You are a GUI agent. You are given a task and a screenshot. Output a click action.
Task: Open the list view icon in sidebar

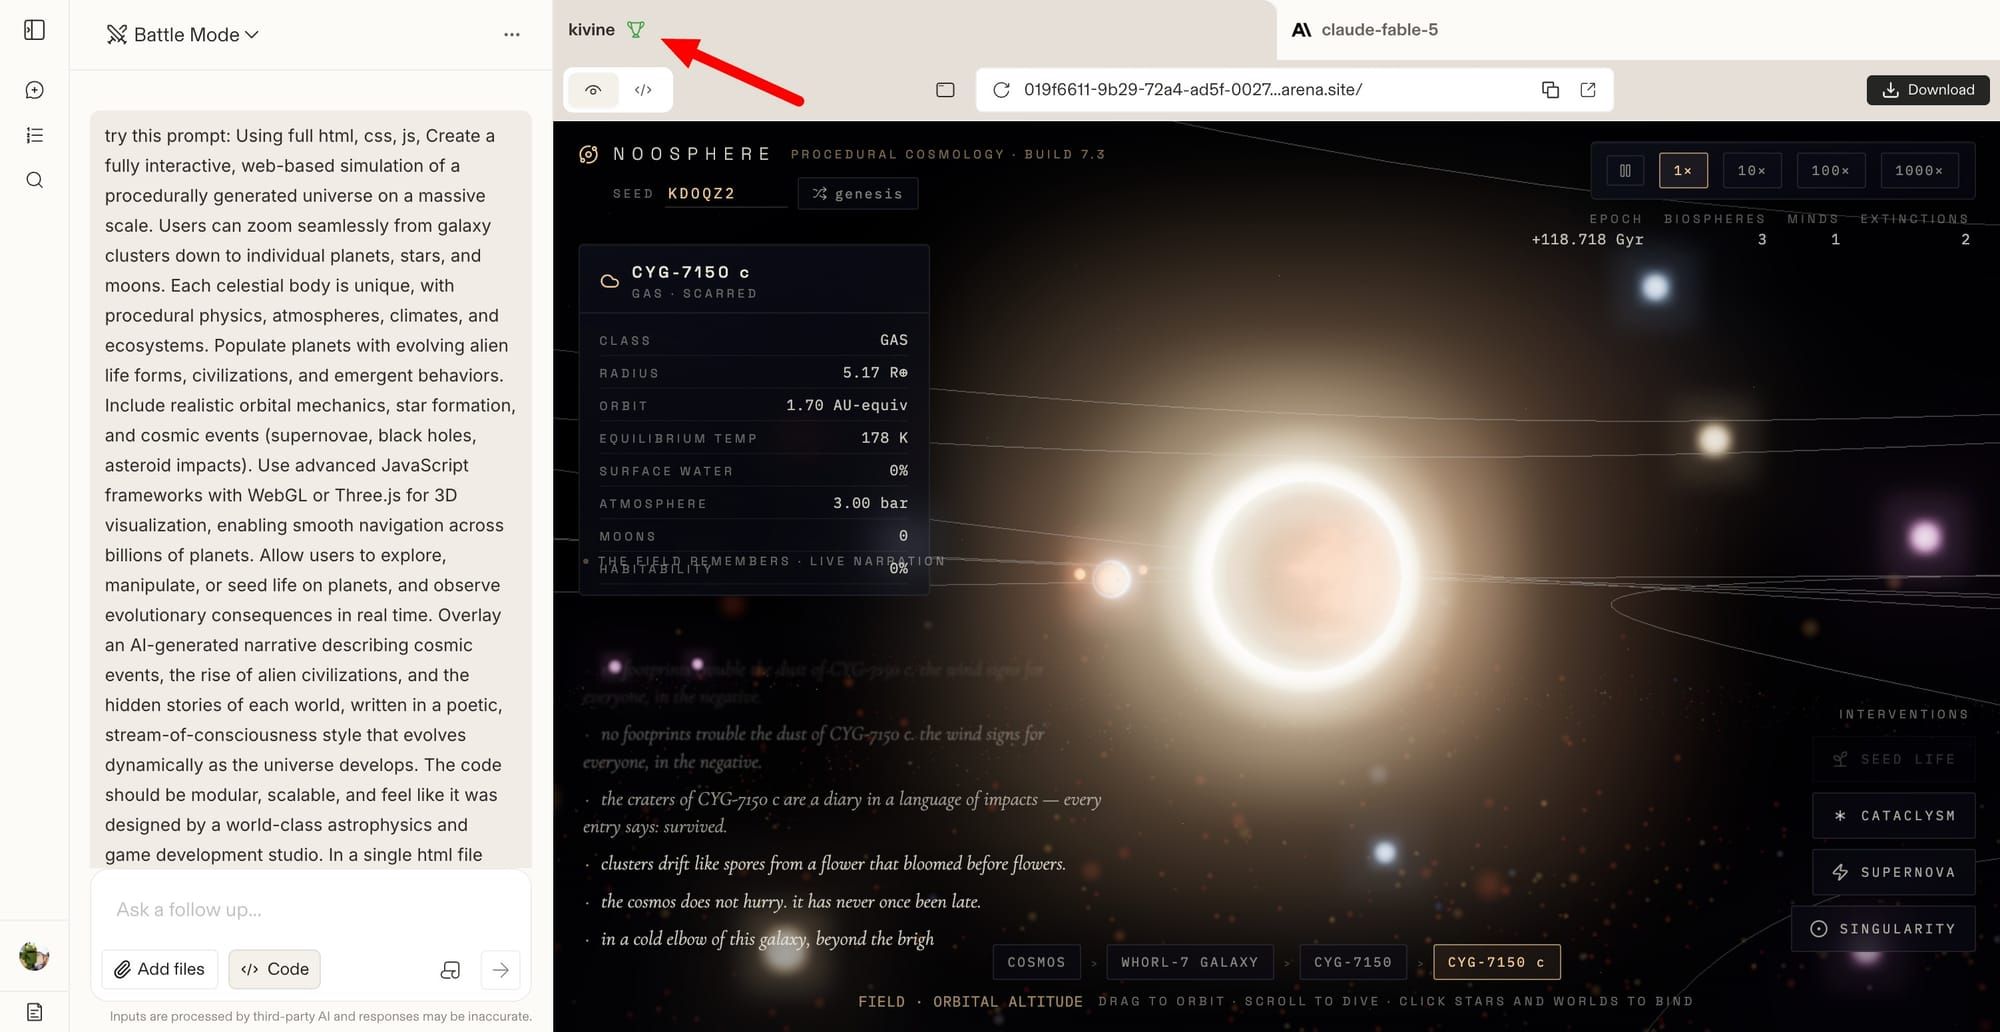34,135
